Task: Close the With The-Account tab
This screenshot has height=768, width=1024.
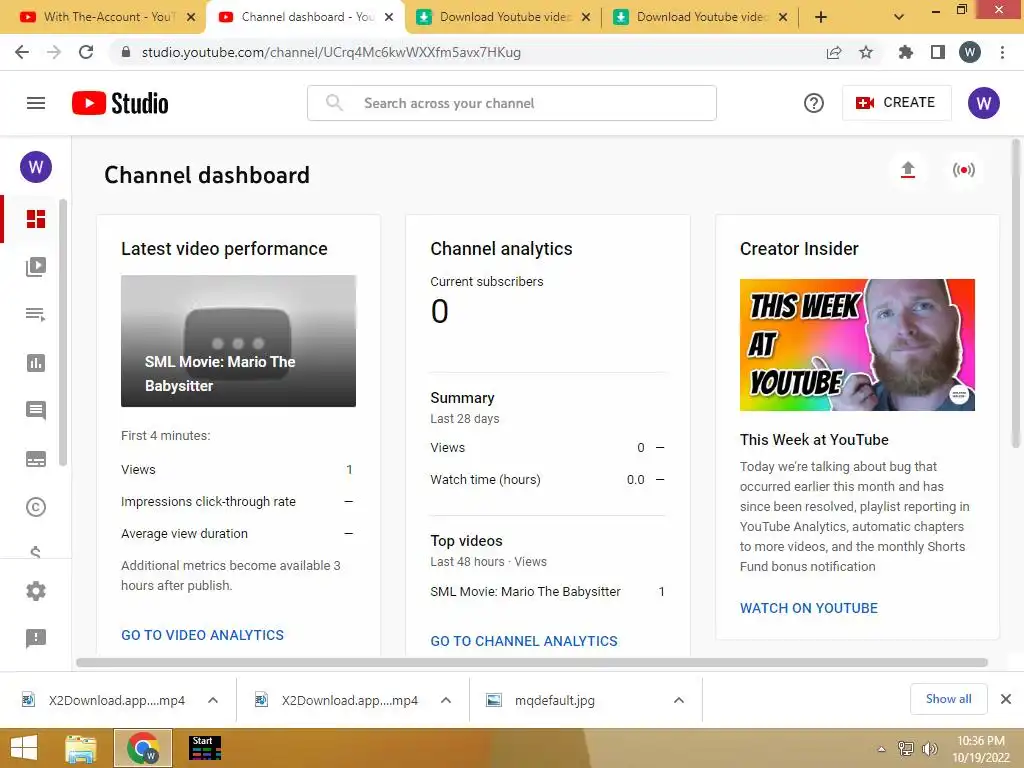Action: click(x=191, y=17)
